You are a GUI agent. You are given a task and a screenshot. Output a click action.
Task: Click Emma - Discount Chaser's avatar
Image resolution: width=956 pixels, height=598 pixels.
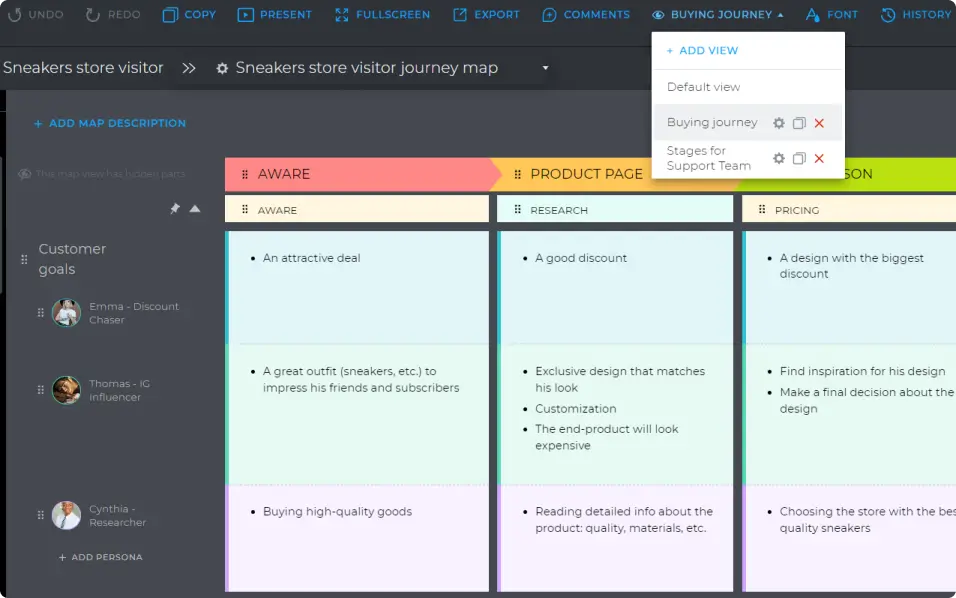66,312
